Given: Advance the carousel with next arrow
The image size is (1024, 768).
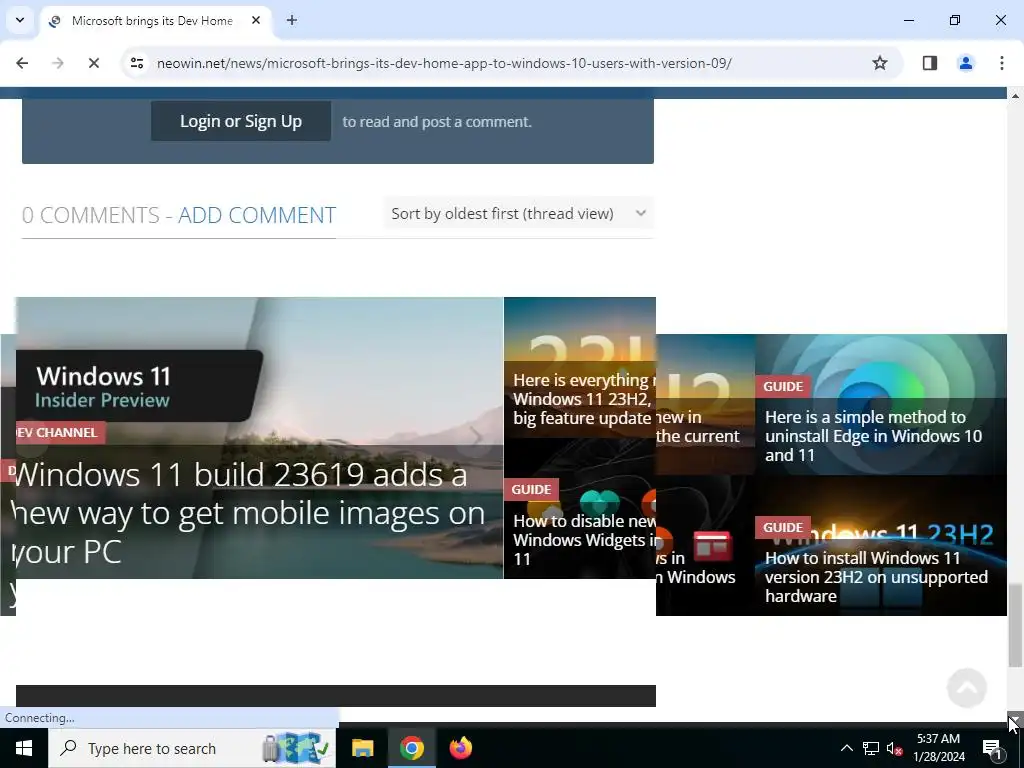Looking at the screenshot, I should [476, 436].
